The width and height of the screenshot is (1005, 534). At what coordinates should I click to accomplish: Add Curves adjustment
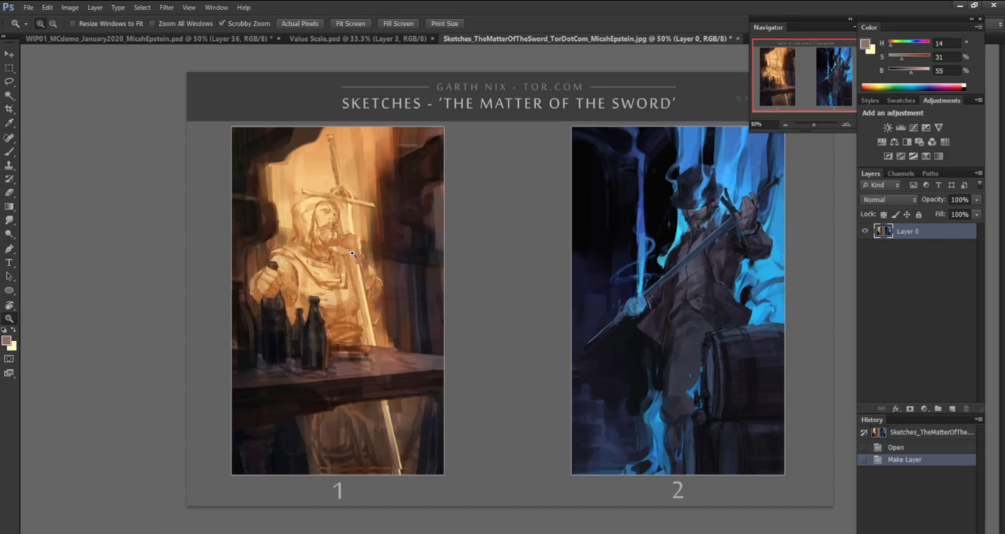tap(913, 128)
